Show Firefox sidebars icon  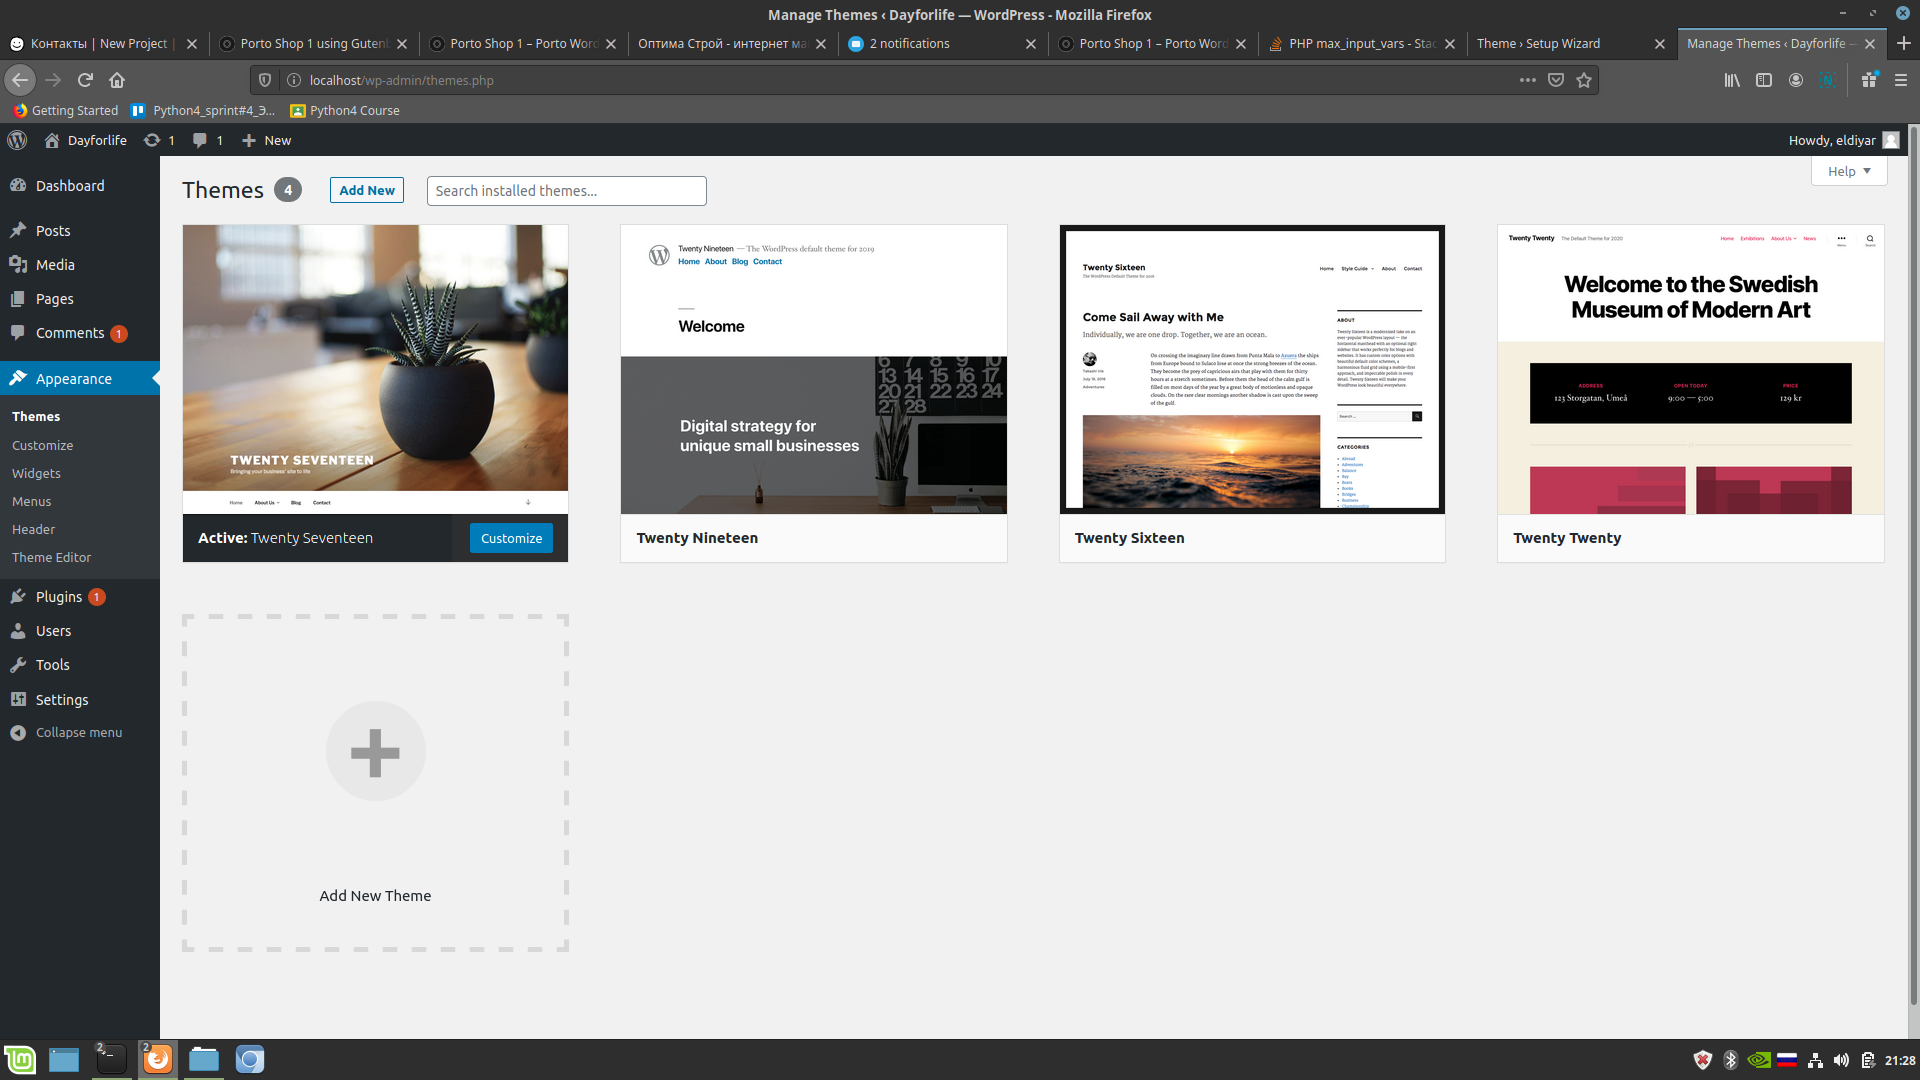[x=1764, y=80]
